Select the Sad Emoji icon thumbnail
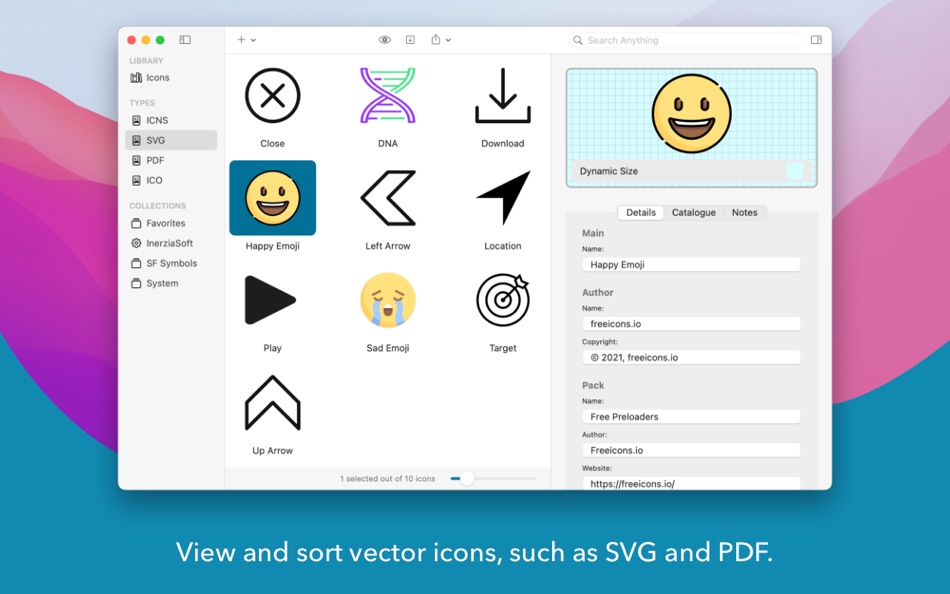Screen dimensions: 950x594 click(388, 300)
